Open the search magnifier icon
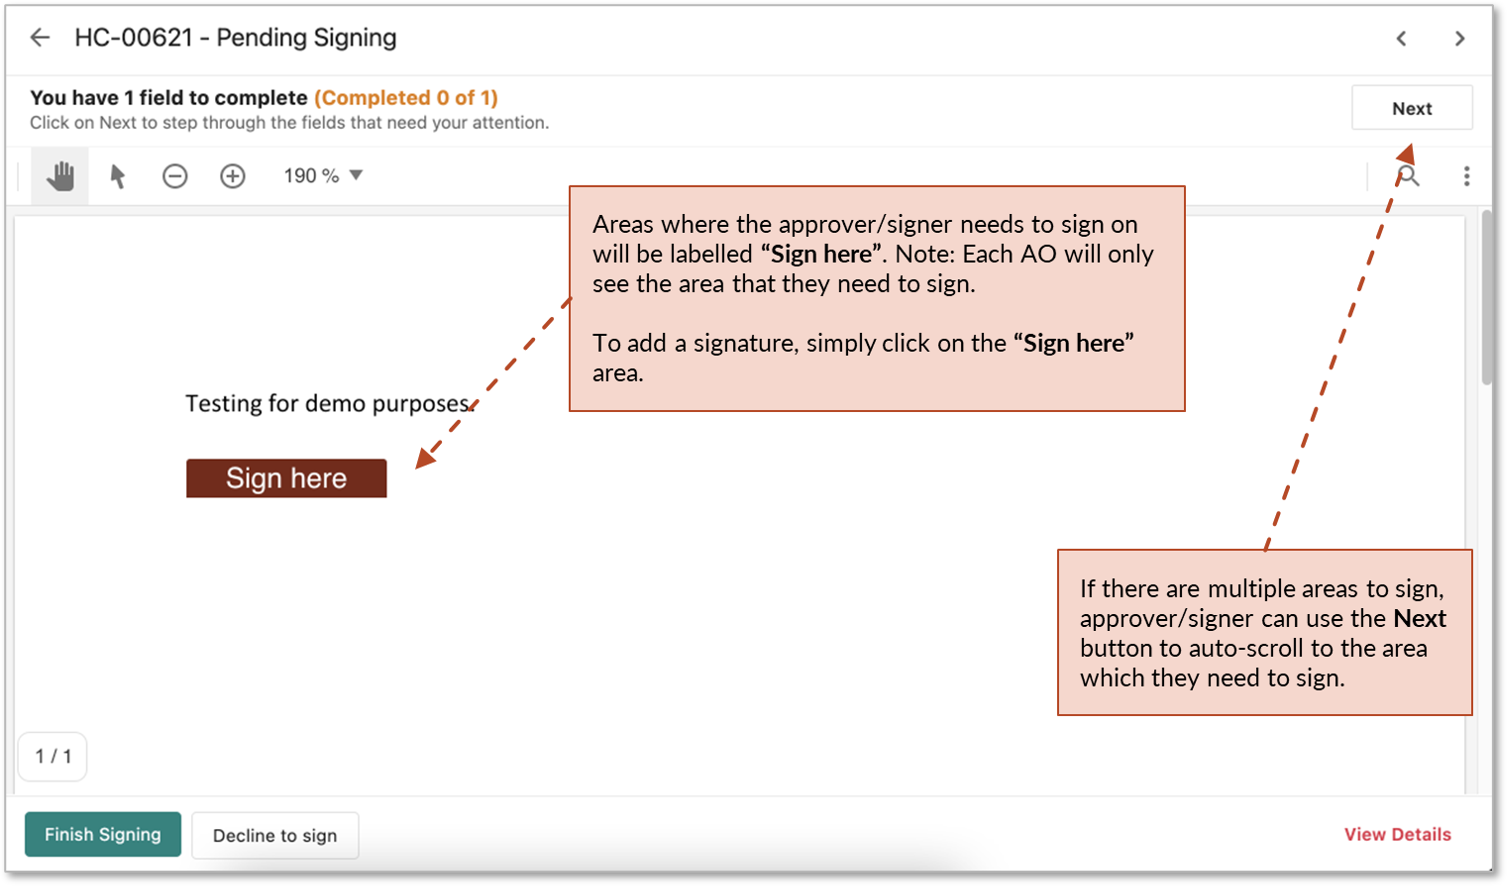 pyautogui.click(x=1408, y=176)
